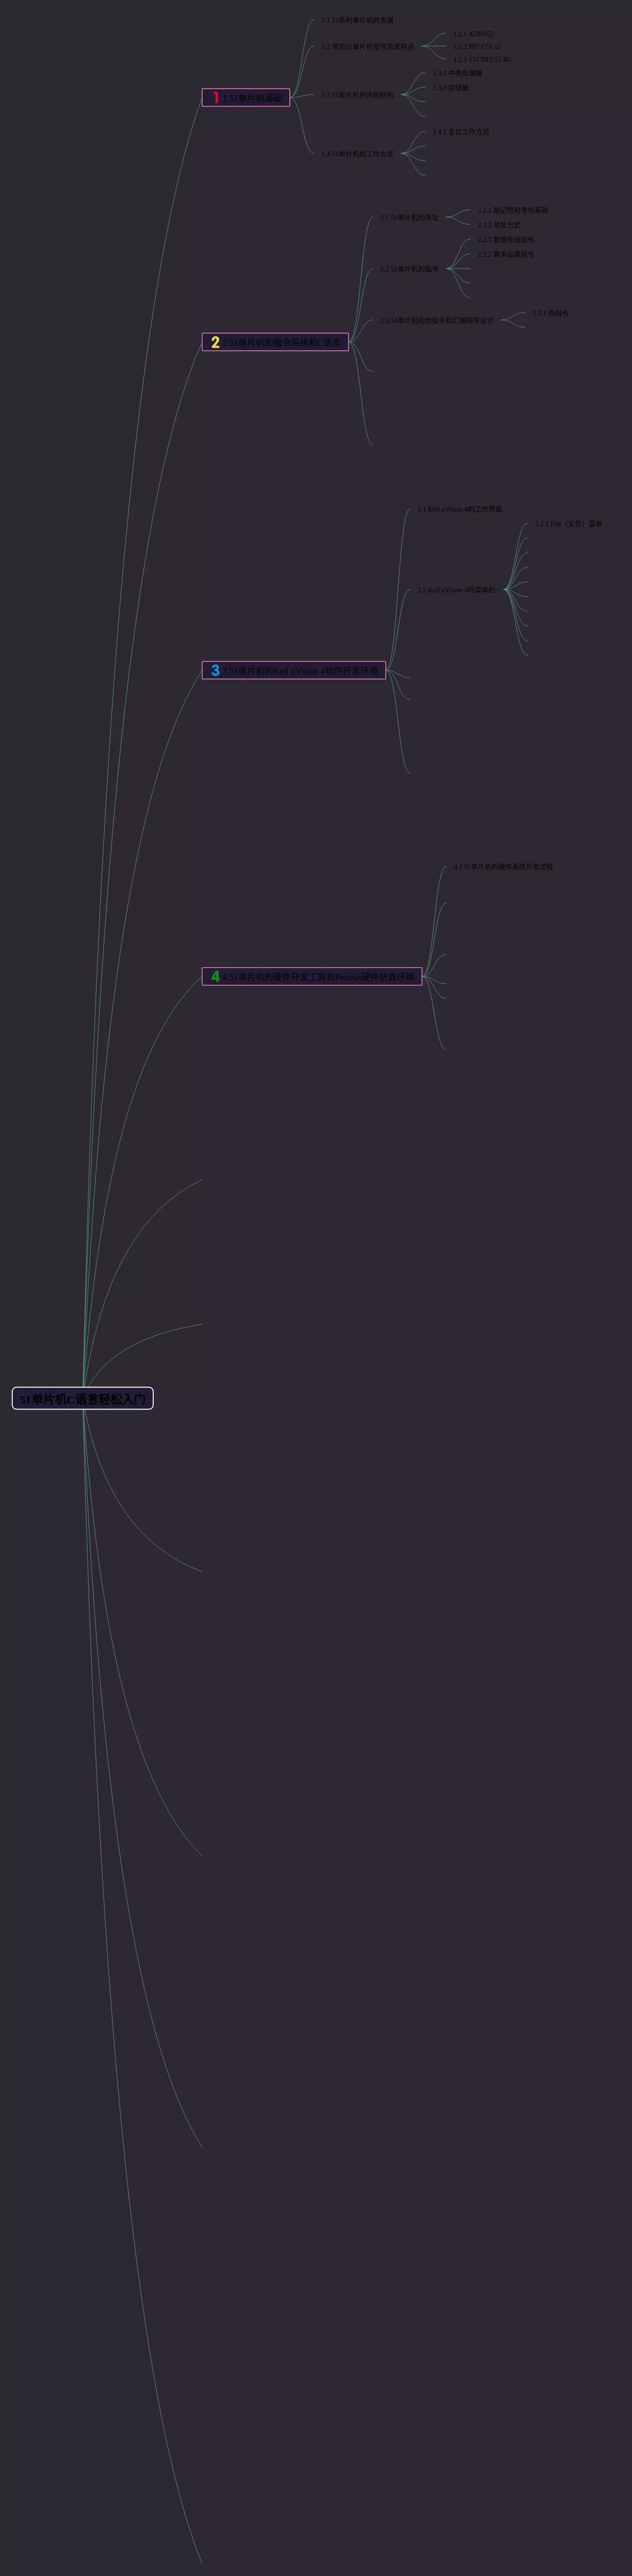Click subtopic 1.2.3 STC89 C52 RC
This screenshot has height=2576, width=632.
tap(482, 59)
